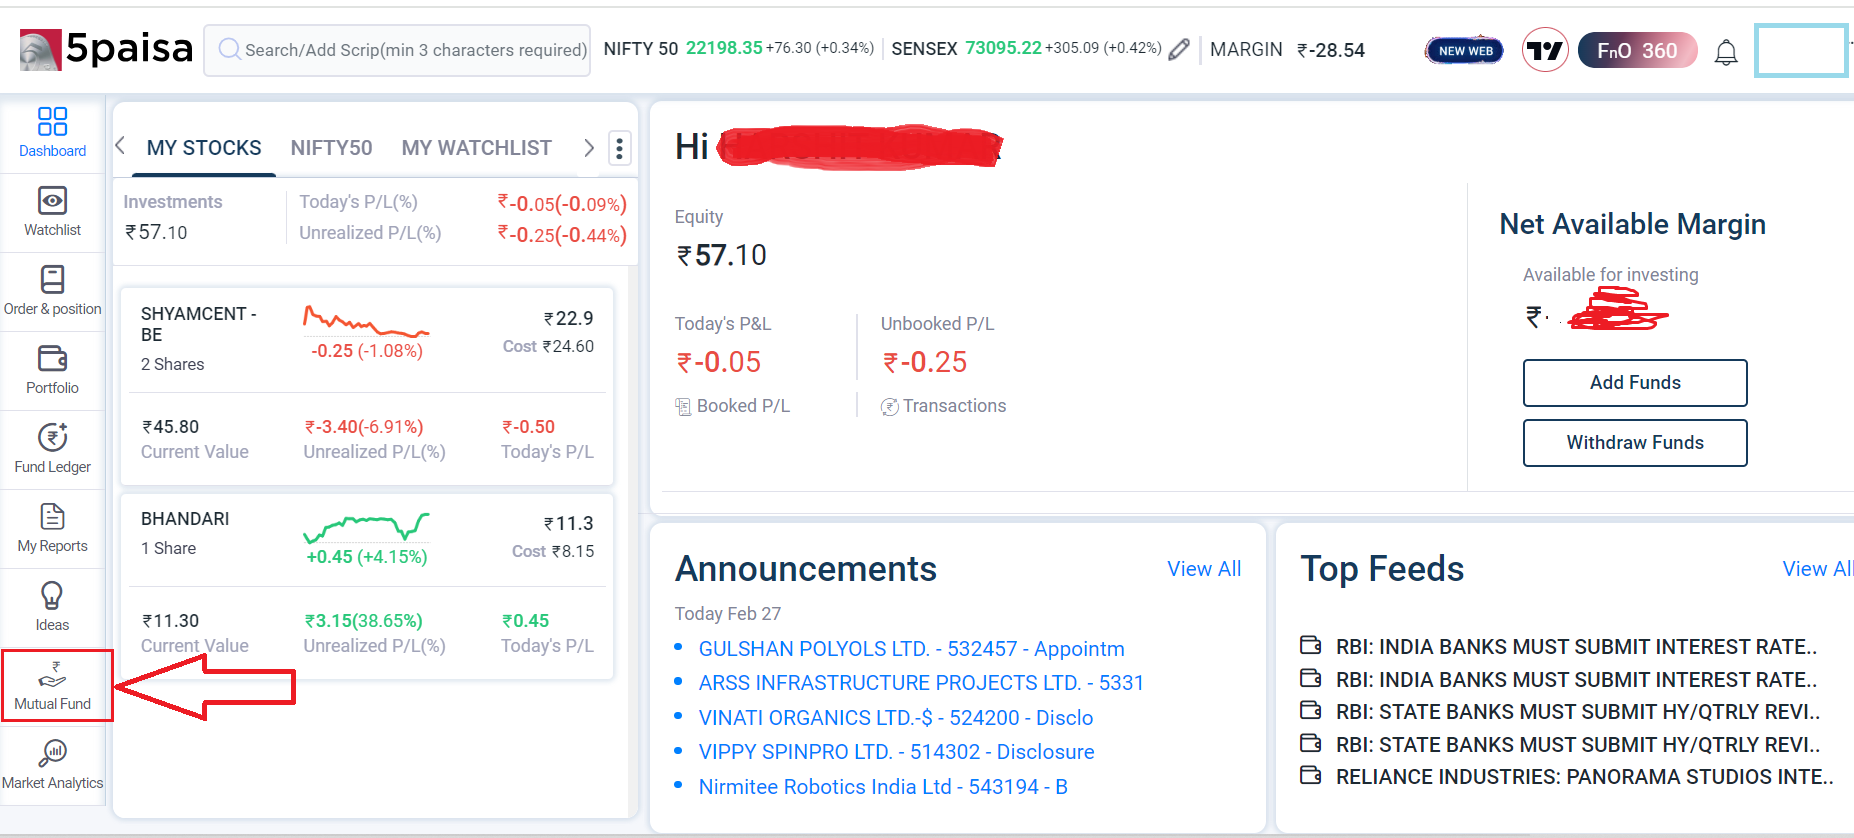The height and width of the screenshot is (838, 1854).
Task: Click the Search/Add Scrip input field
Action: point(397,50)
